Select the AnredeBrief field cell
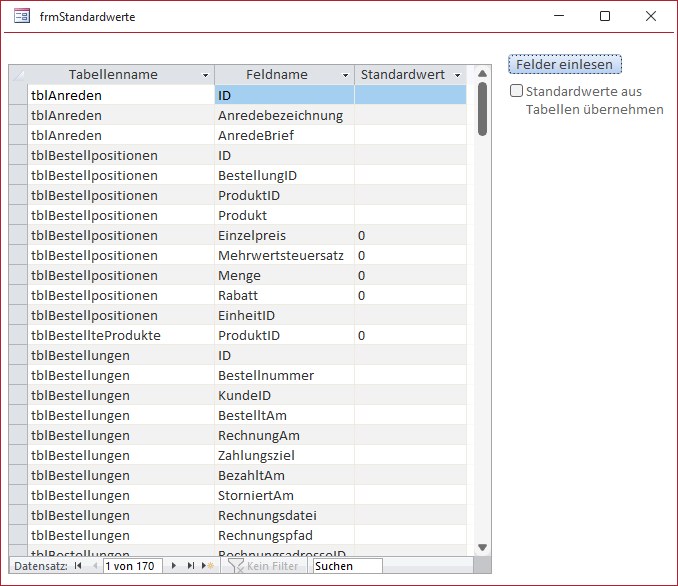The width and height of the screenshot is (678, 586). point(284,135)
